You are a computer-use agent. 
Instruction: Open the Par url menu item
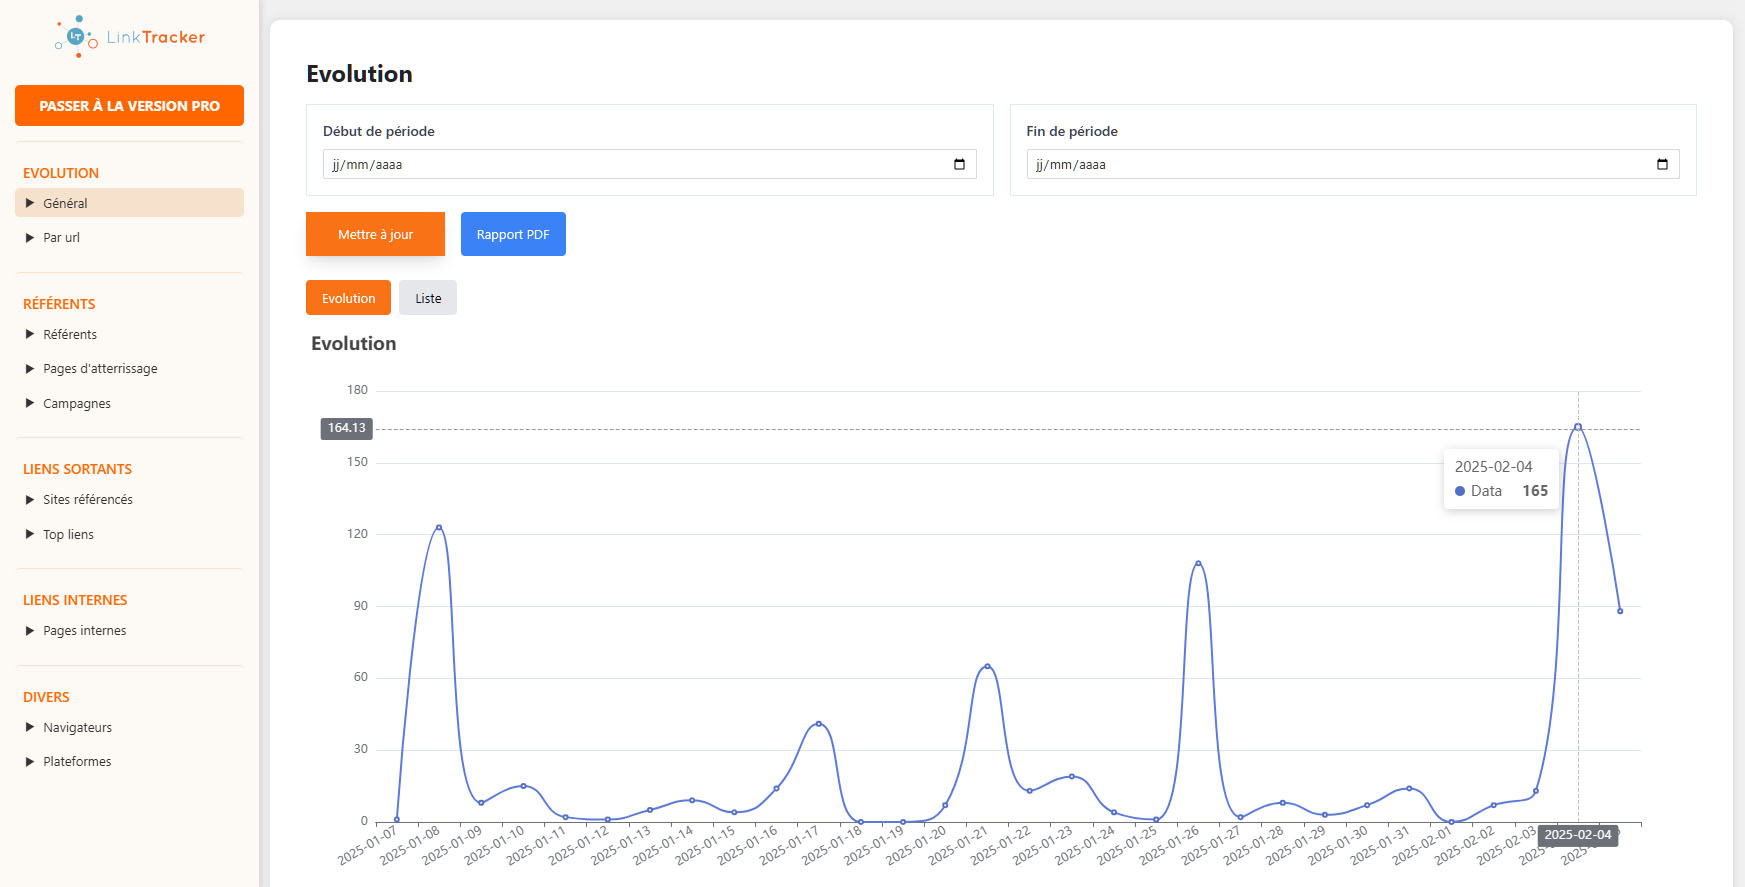pyautogui.click(x=129, y=237)
